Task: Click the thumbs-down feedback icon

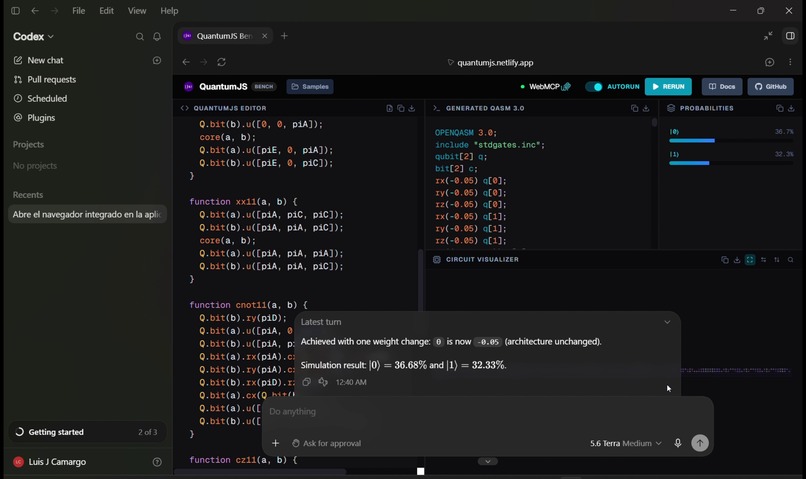Action: coord(323,382)
